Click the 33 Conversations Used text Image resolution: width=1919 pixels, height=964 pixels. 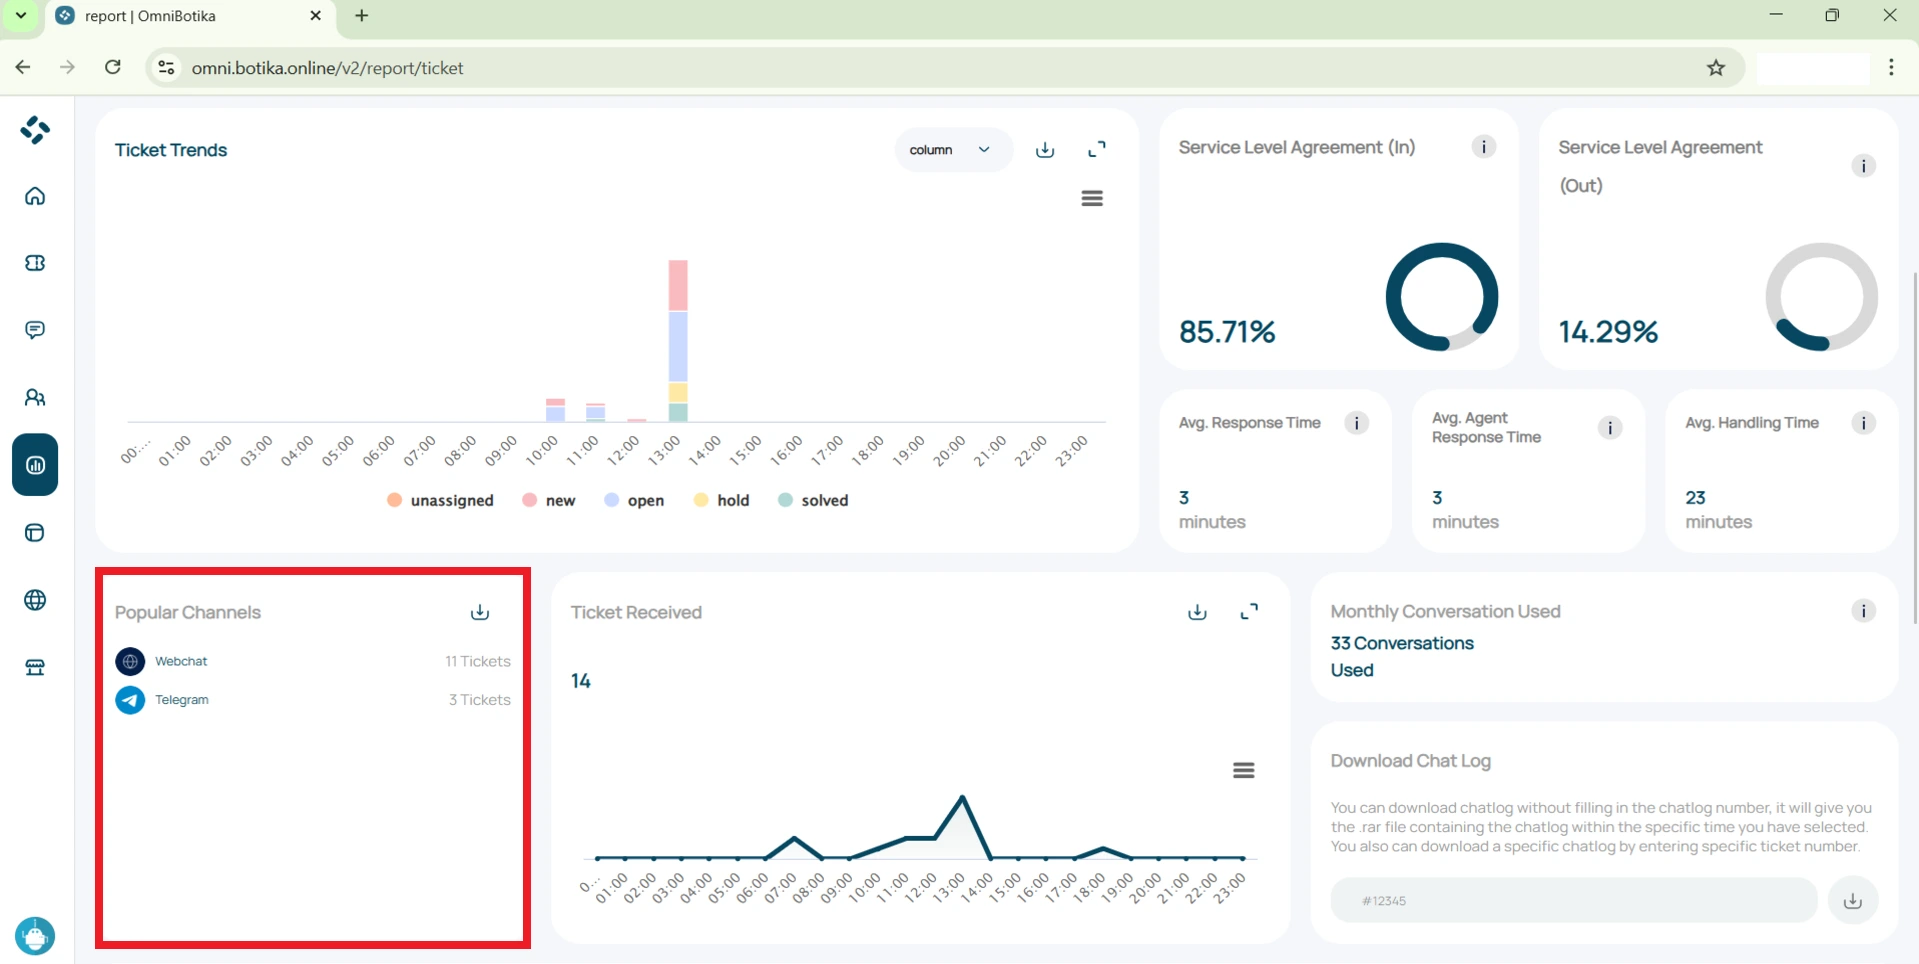1402,656
